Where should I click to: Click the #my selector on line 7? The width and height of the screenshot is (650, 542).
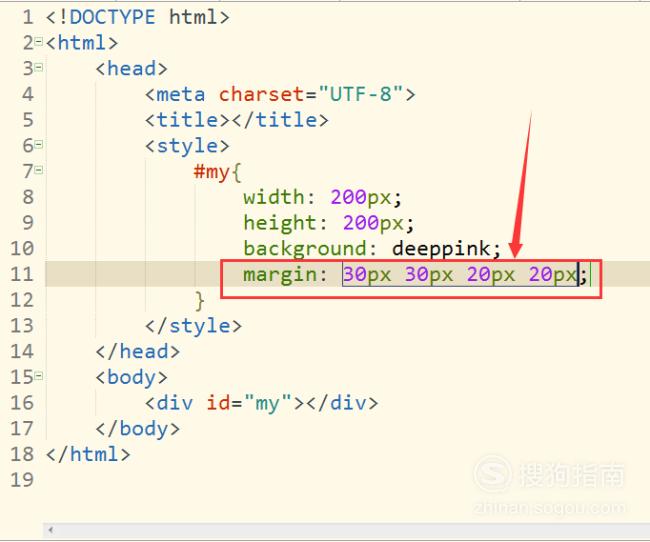[211, 172]
